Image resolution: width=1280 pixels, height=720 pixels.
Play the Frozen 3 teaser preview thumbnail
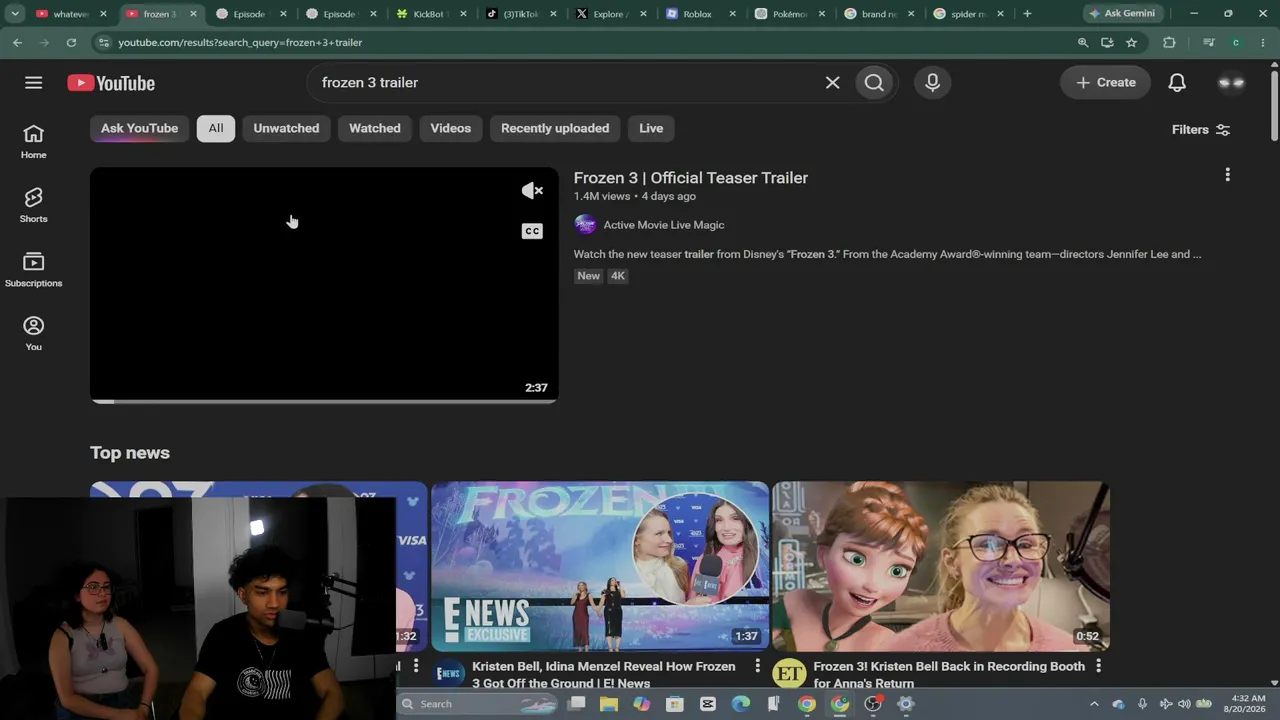[x=324, y=284]
